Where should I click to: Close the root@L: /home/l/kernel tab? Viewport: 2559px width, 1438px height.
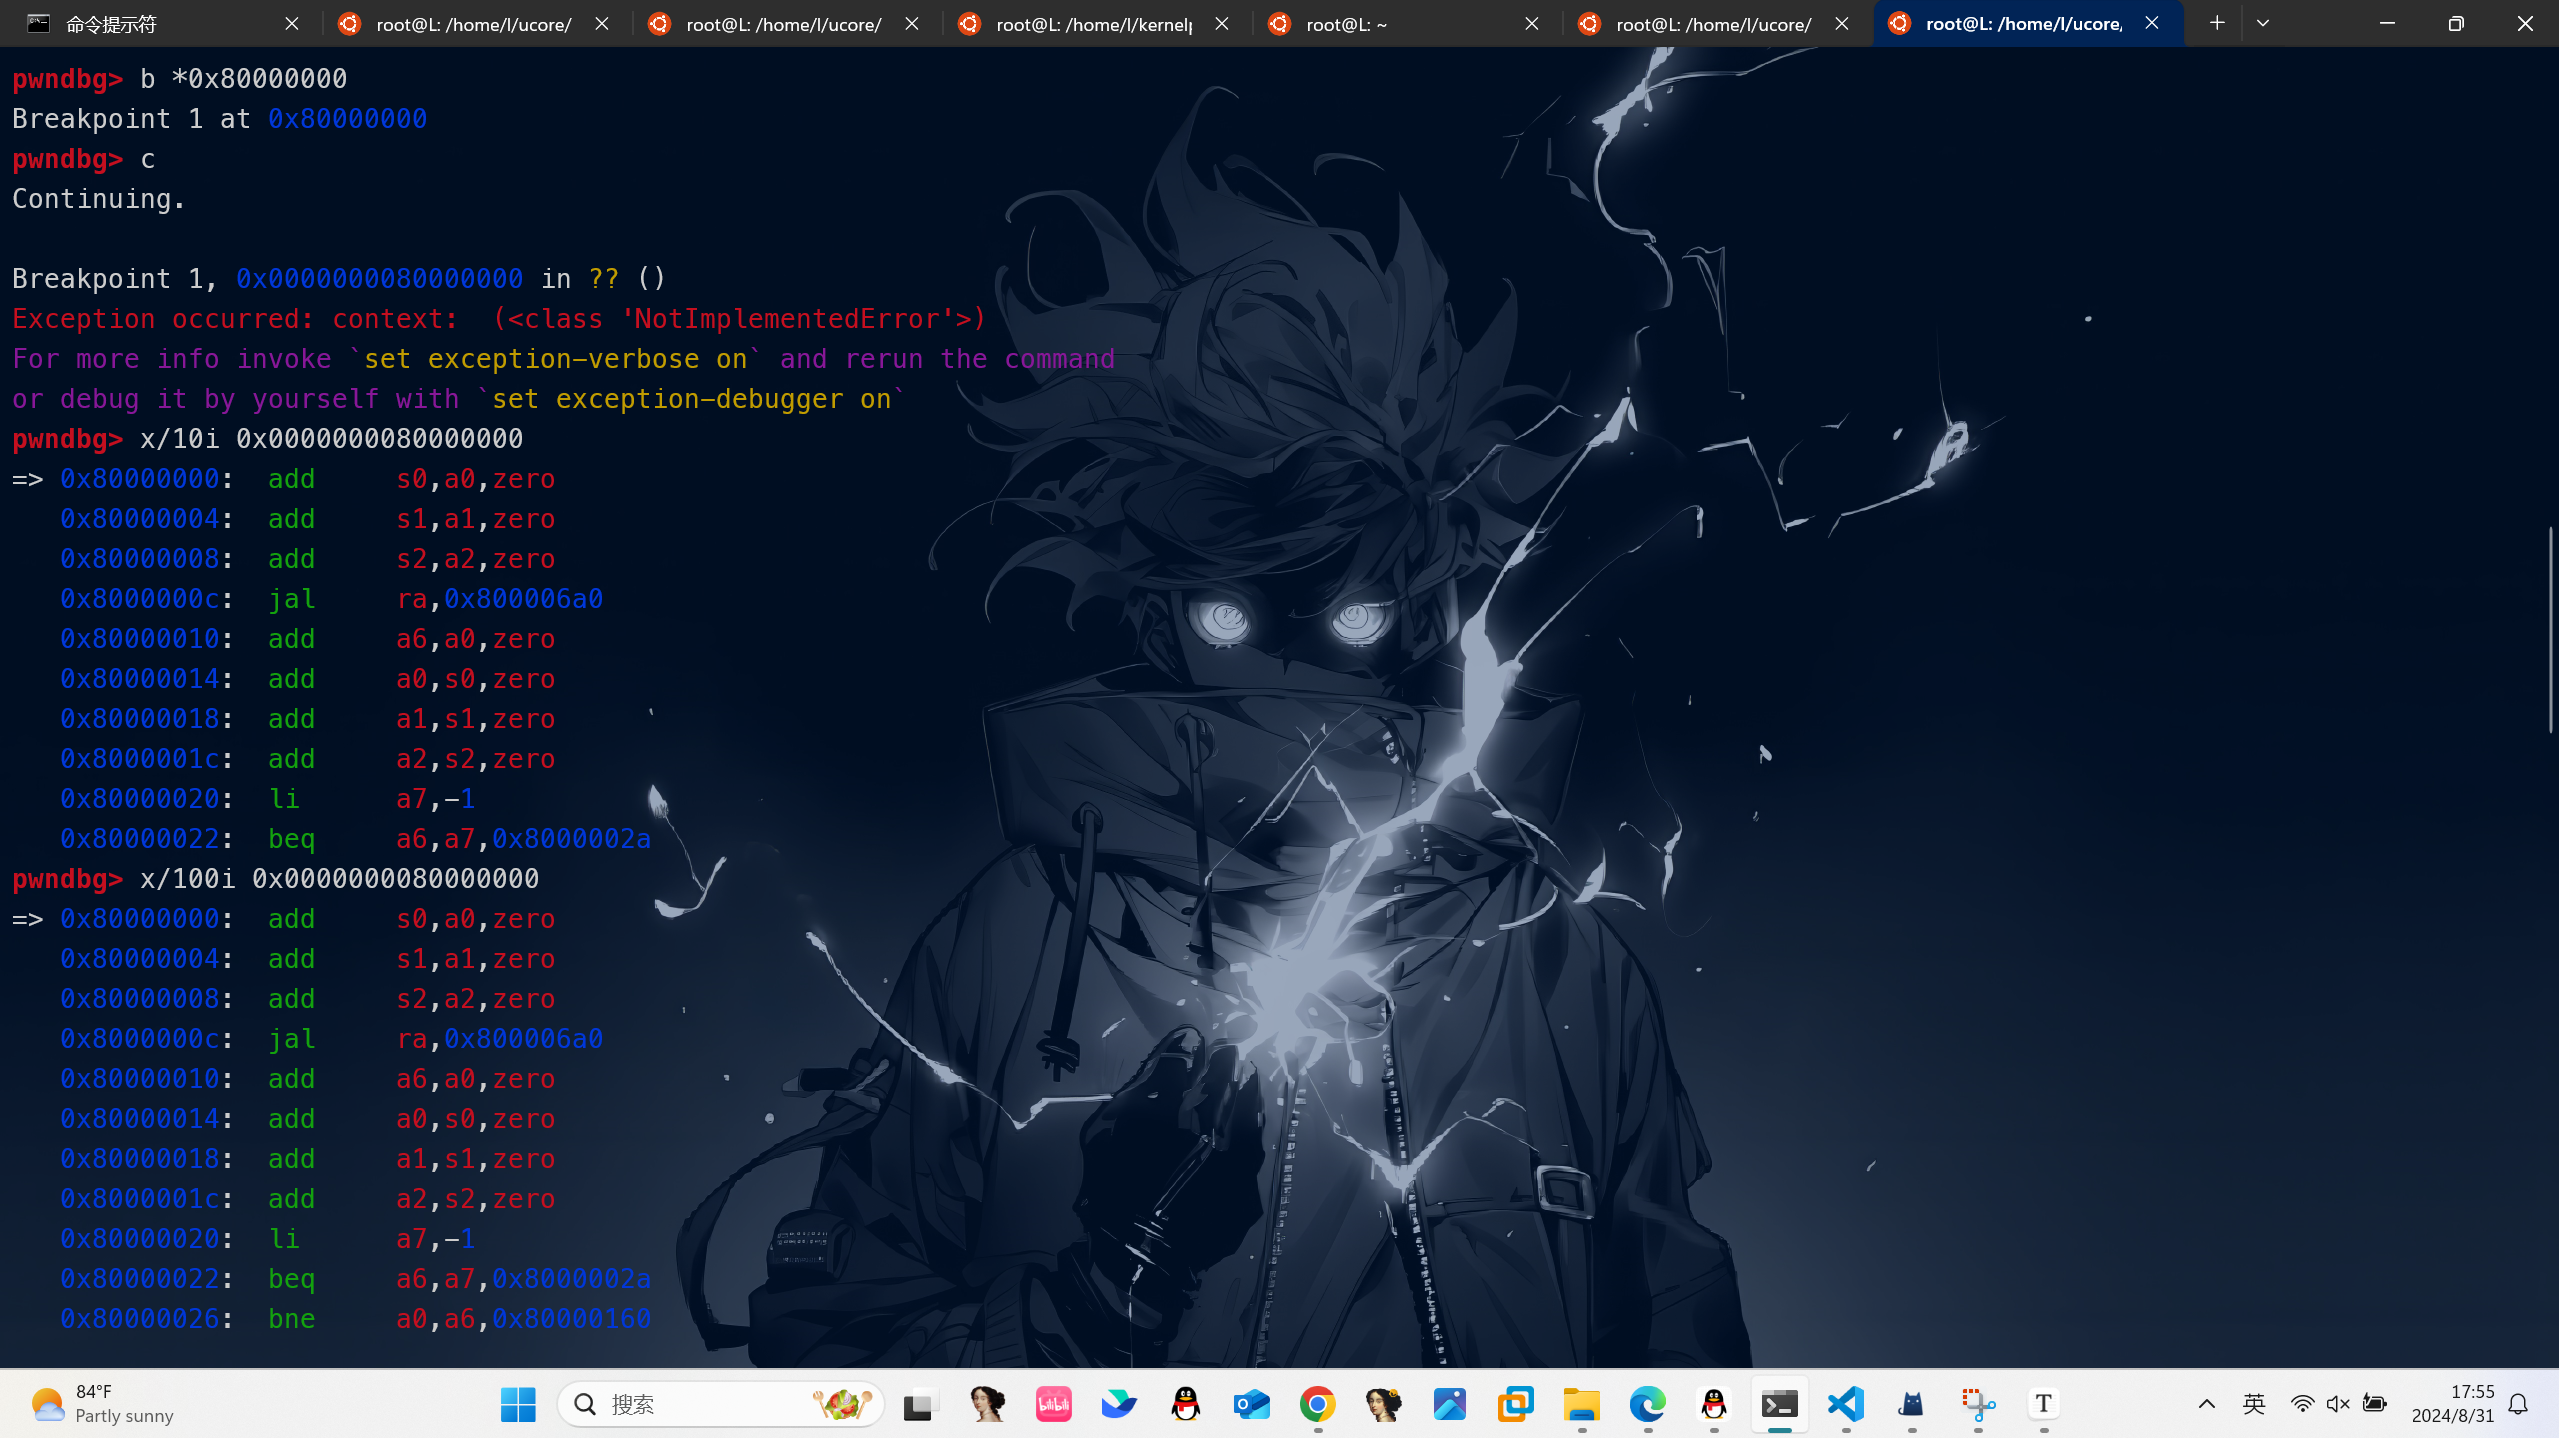coord(1222,24)
